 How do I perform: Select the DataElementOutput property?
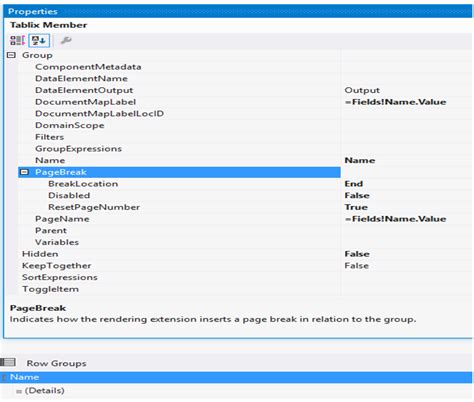[x=84, y=90]
